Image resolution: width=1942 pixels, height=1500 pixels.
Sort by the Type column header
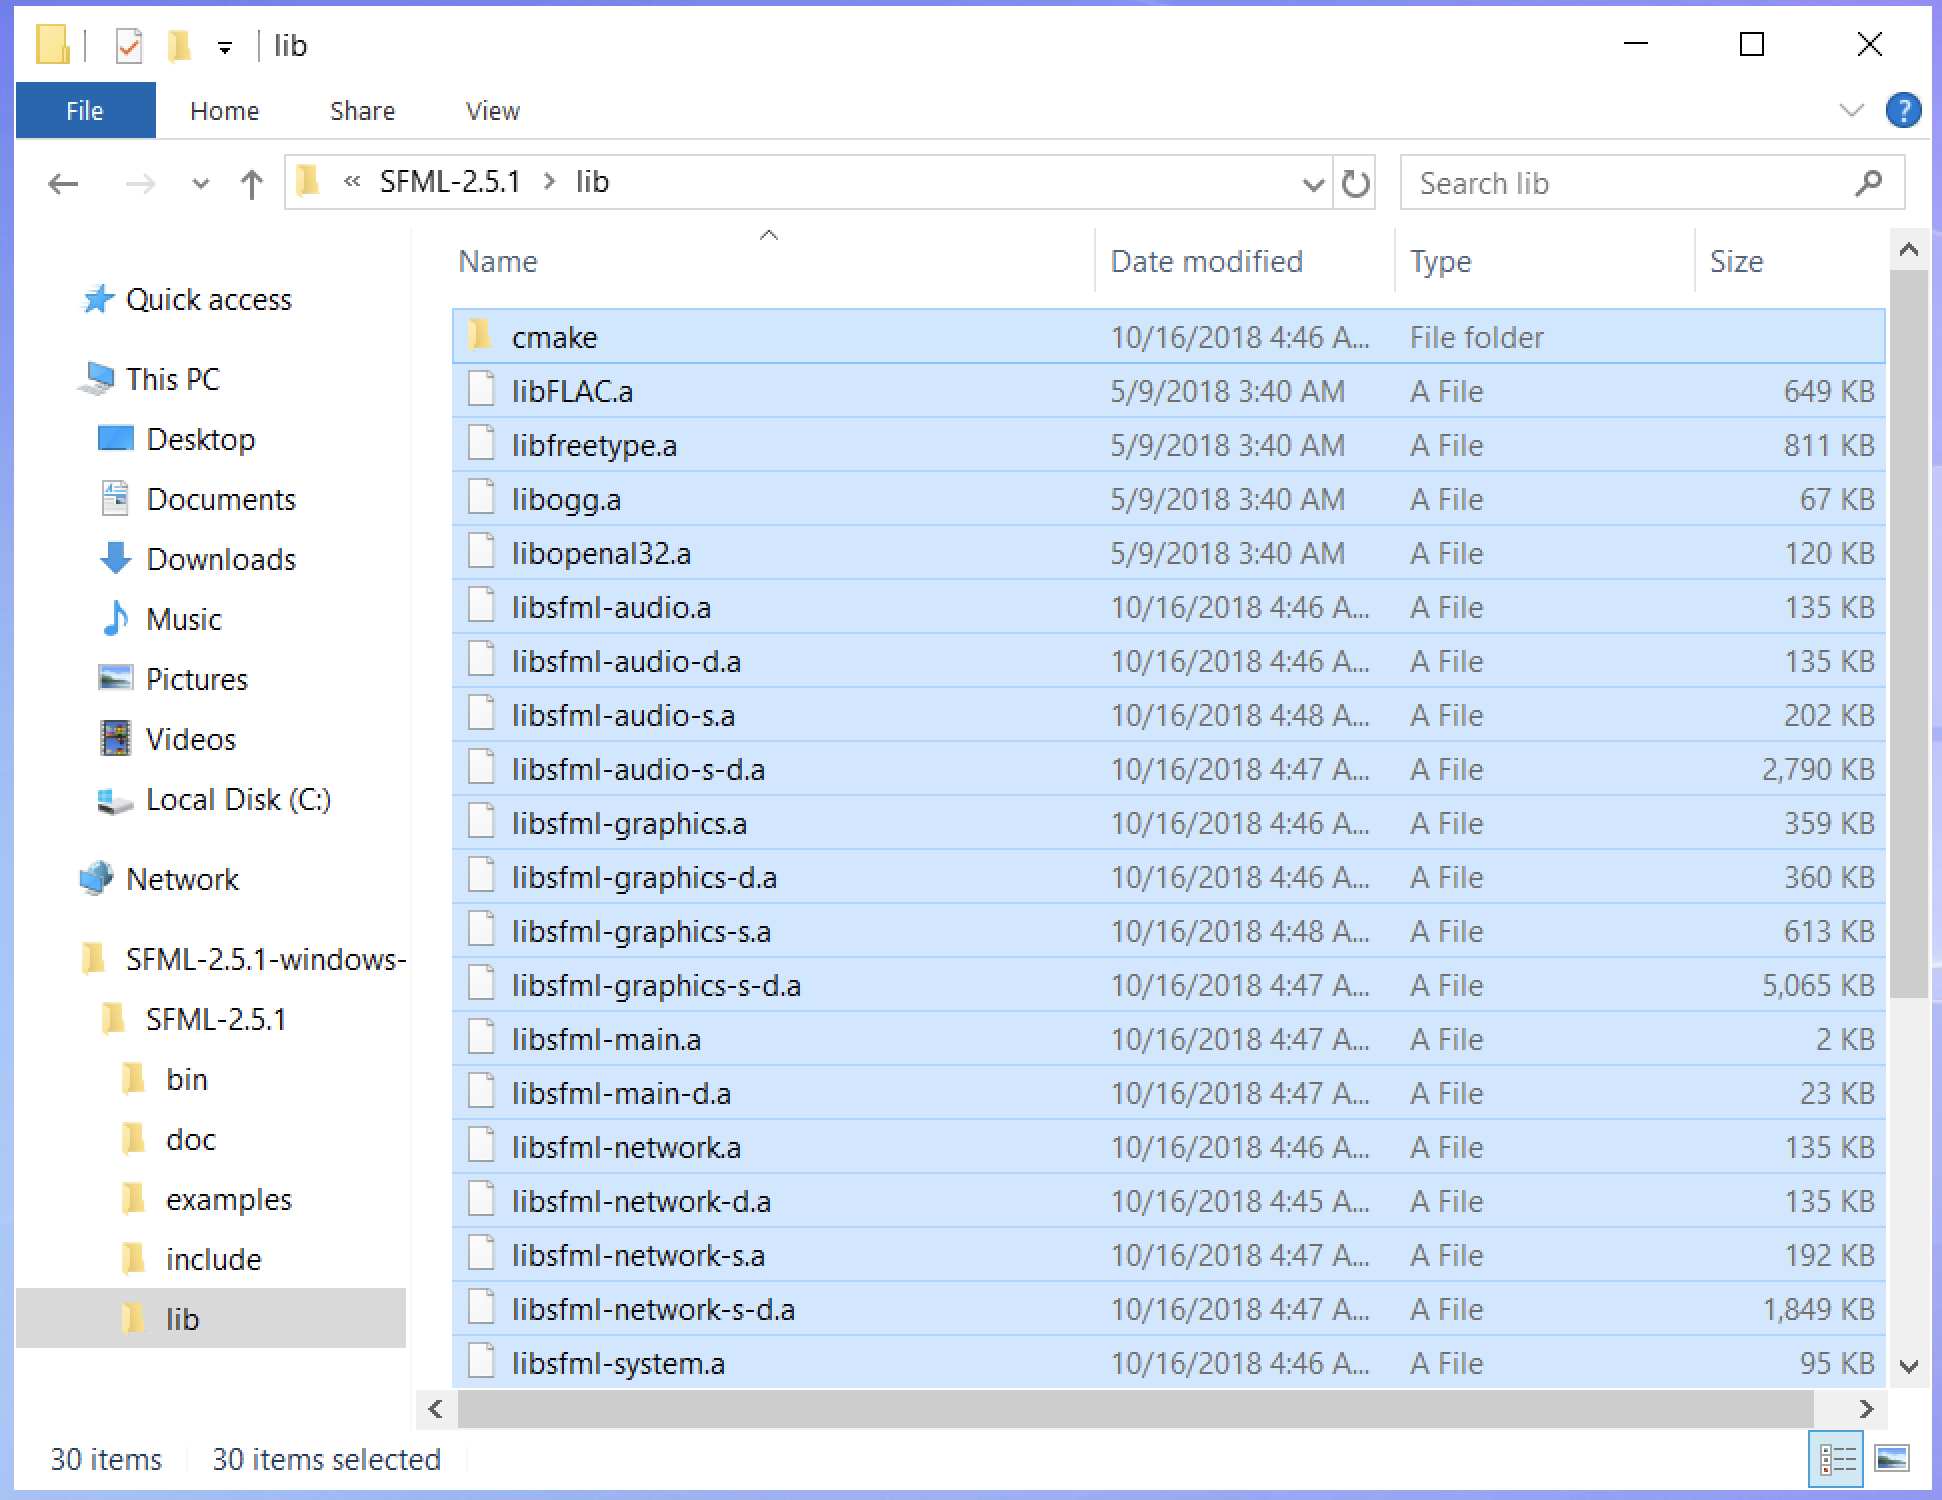[1441, 261]
